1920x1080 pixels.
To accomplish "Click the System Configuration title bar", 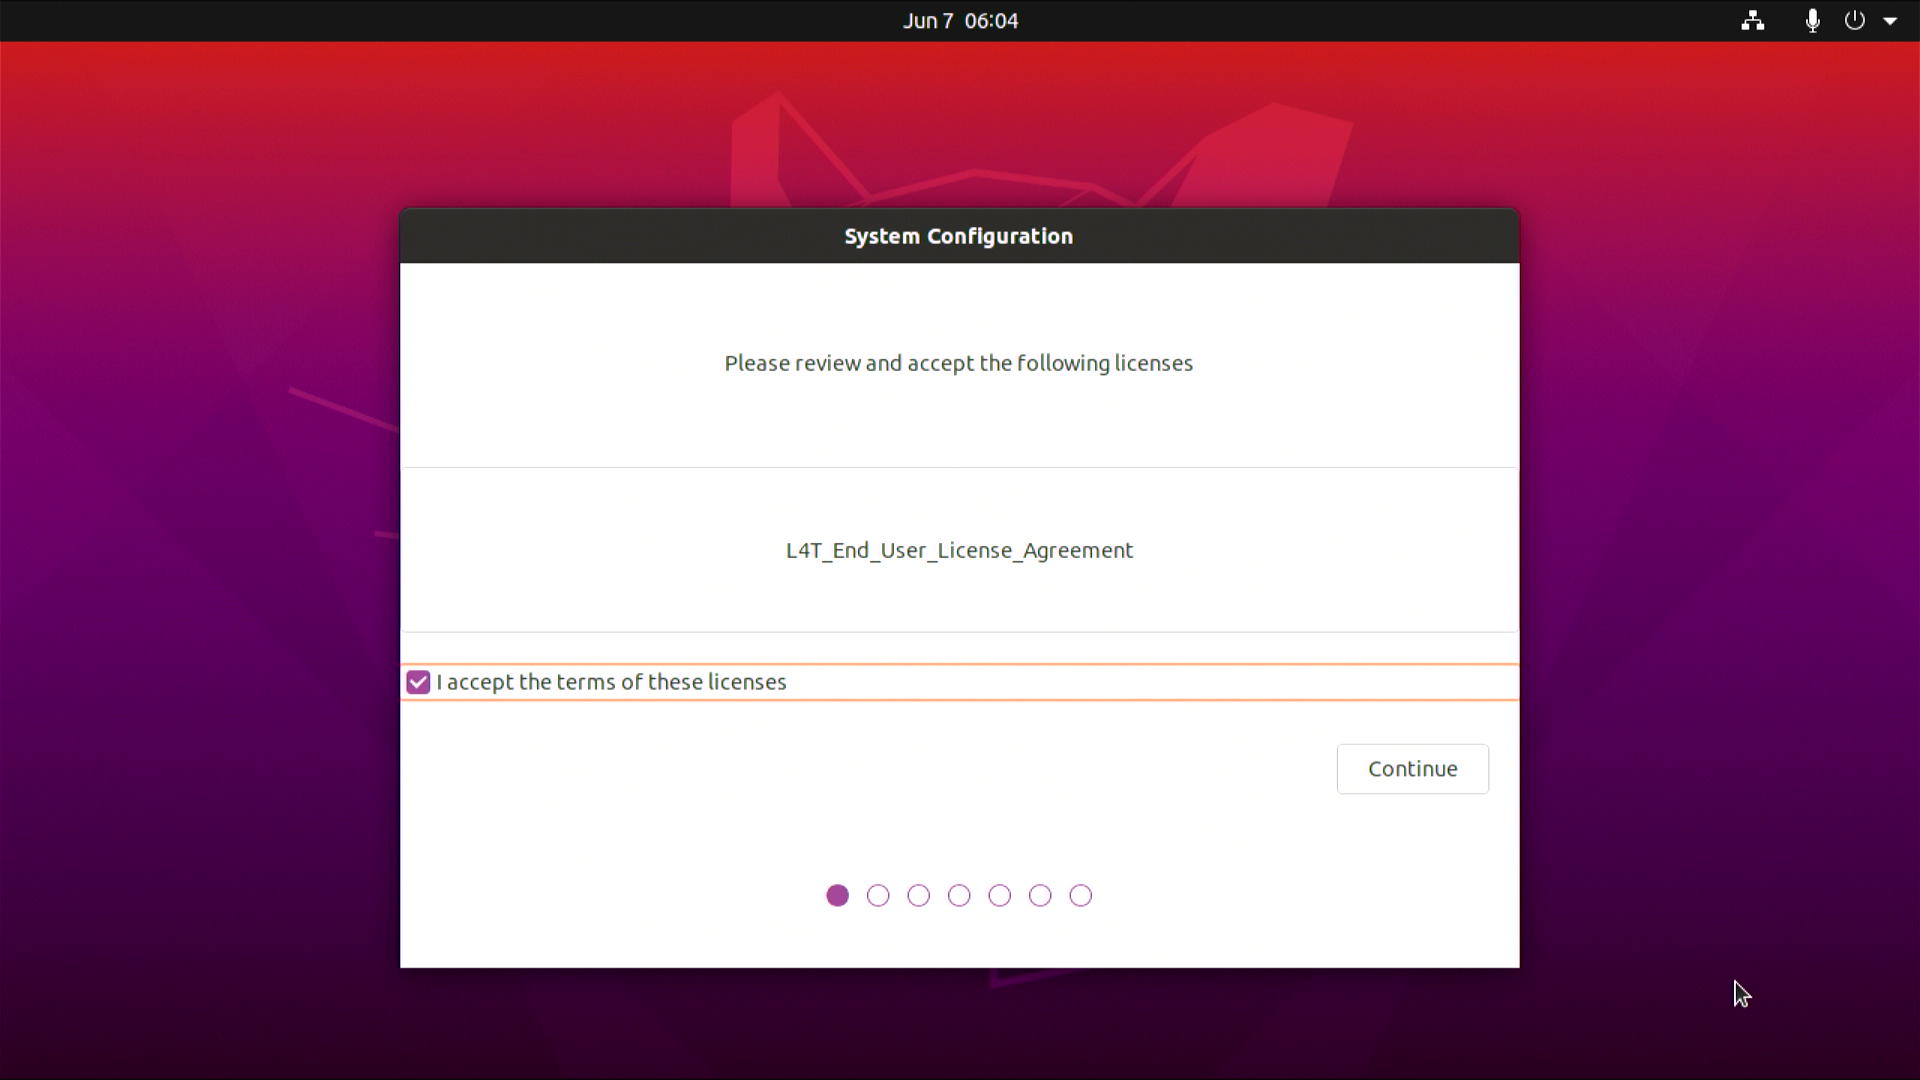I will pyautogui.click(x=959, y=237).
